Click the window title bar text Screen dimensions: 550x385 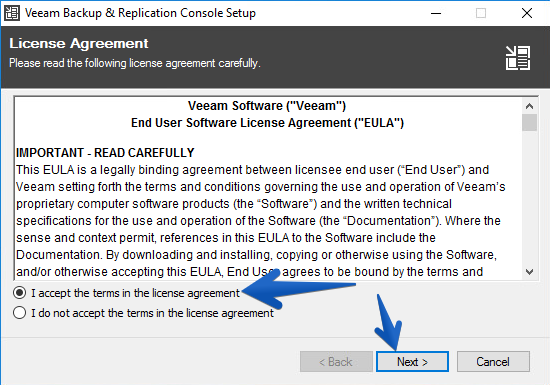pyautogui.click(x=140, y=13)
